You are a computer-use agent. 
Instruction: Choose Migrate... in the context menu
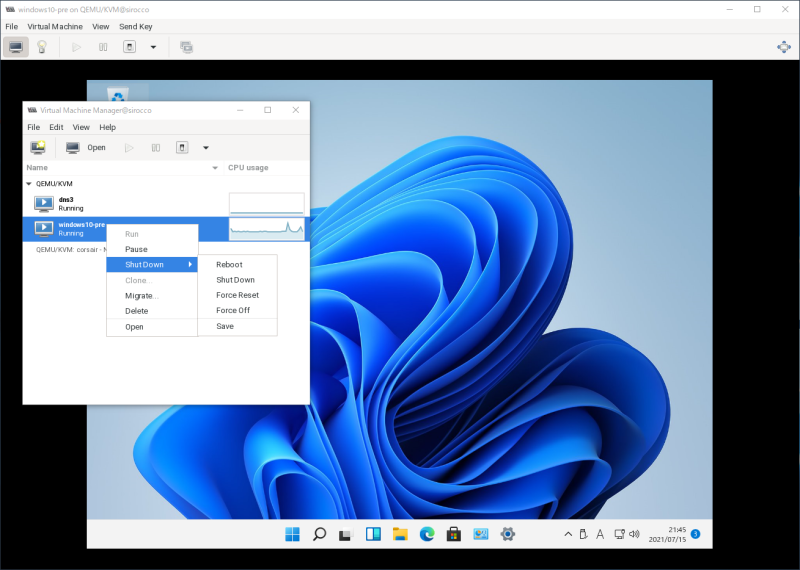pyautogui.click(x=152, y=295)
